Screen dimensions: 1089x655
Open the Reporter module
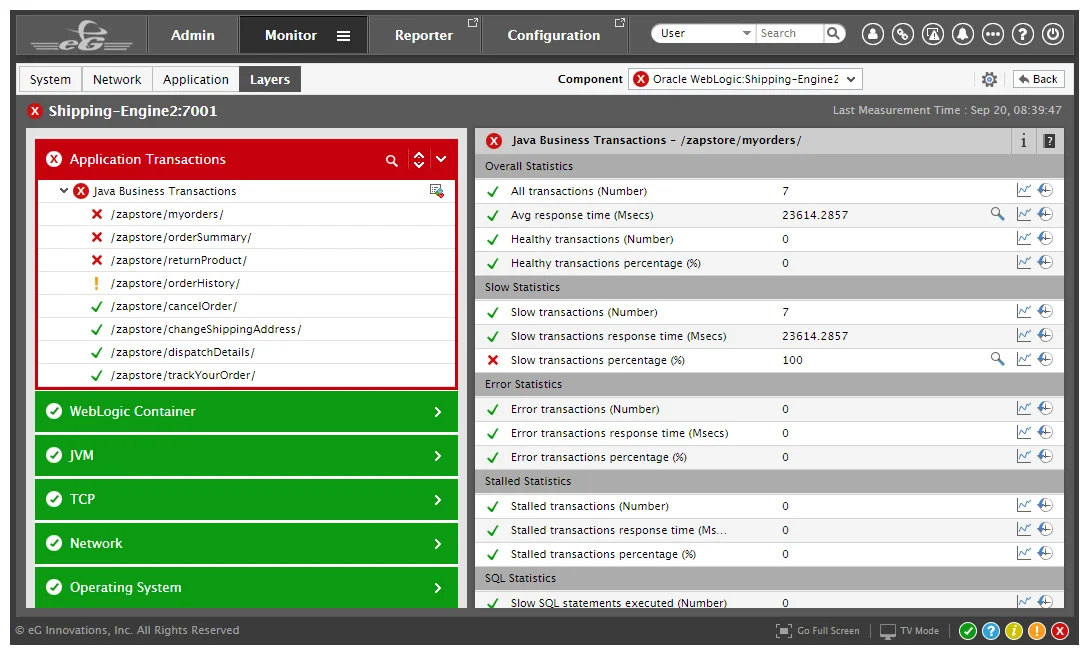pos(424,35)
